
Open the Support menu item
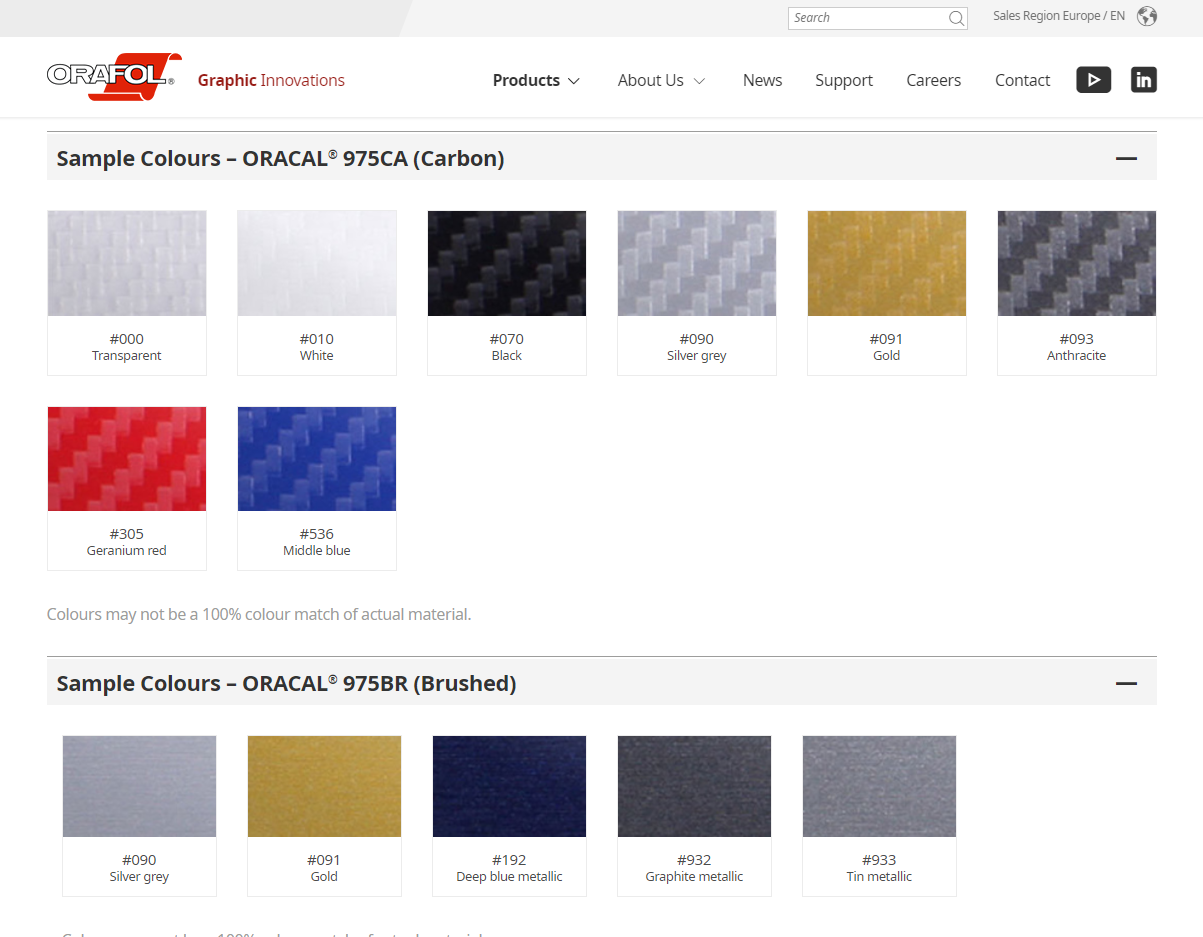pyautogui.click(x=844, y=80)
